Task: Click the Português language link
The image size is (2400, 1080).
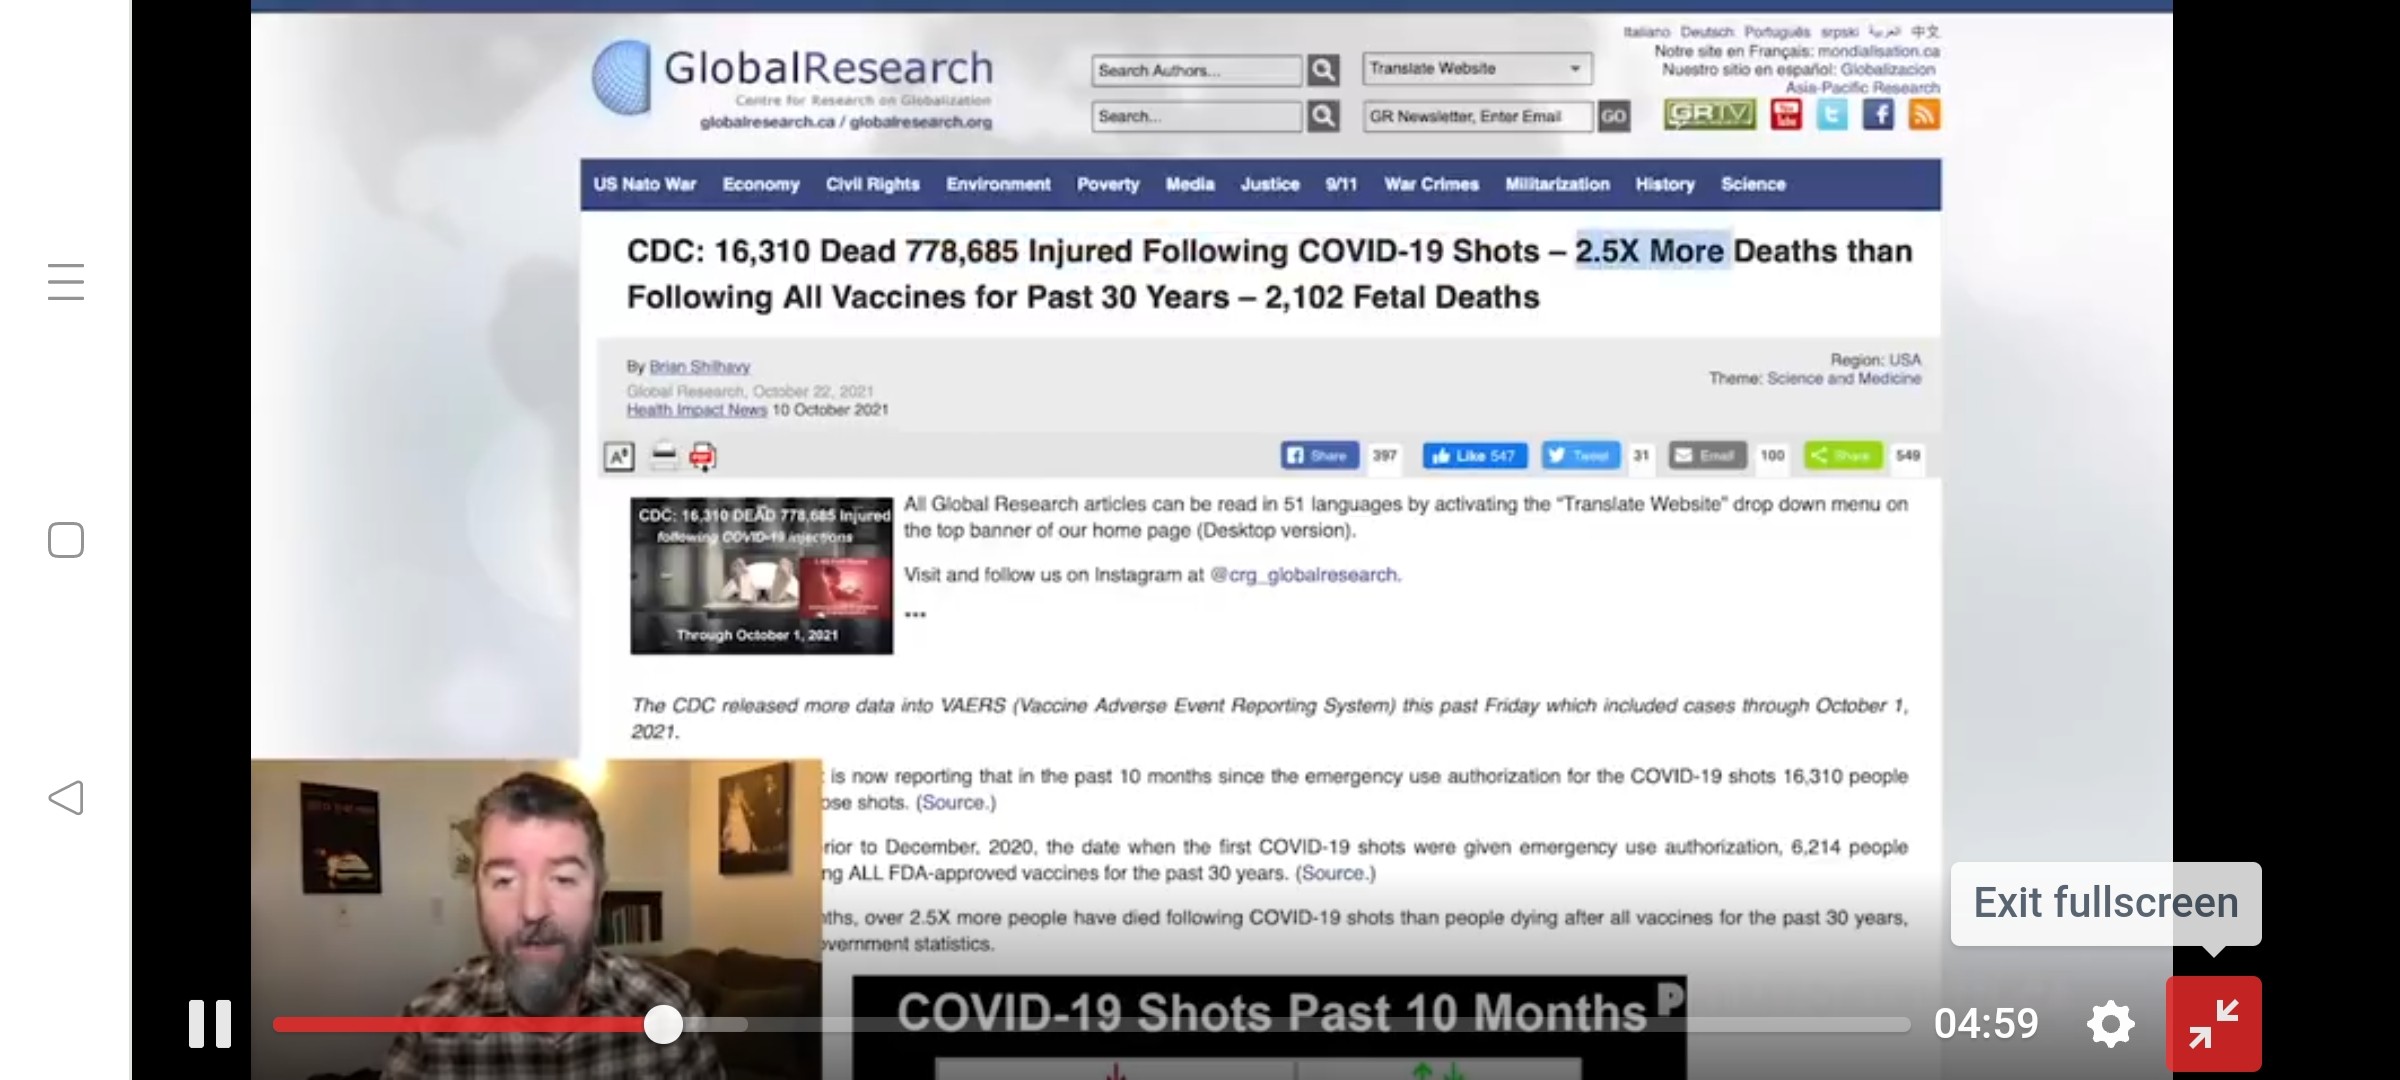Action: click(x=1777, y=32)
